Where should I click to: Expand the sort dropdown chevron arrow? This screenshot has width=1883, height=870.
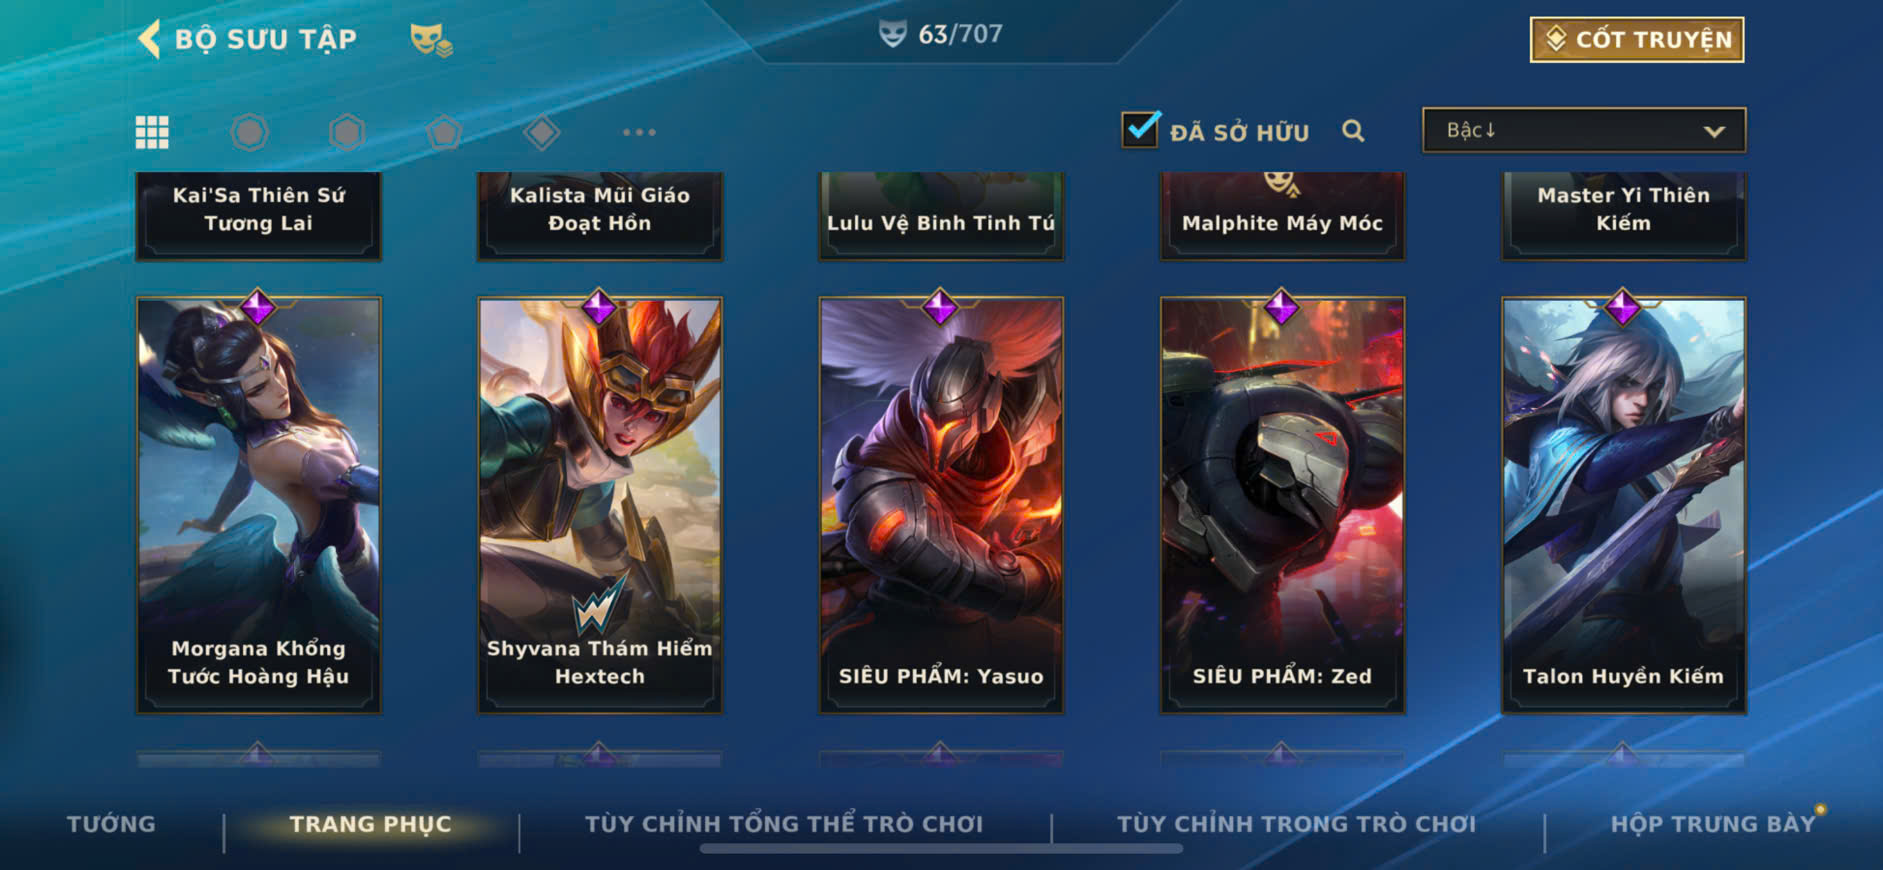point(1714,131)
